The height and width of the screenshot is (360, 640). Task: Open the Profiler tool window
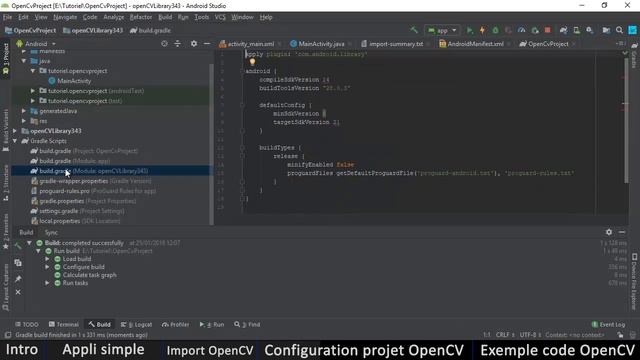(176, 324)
